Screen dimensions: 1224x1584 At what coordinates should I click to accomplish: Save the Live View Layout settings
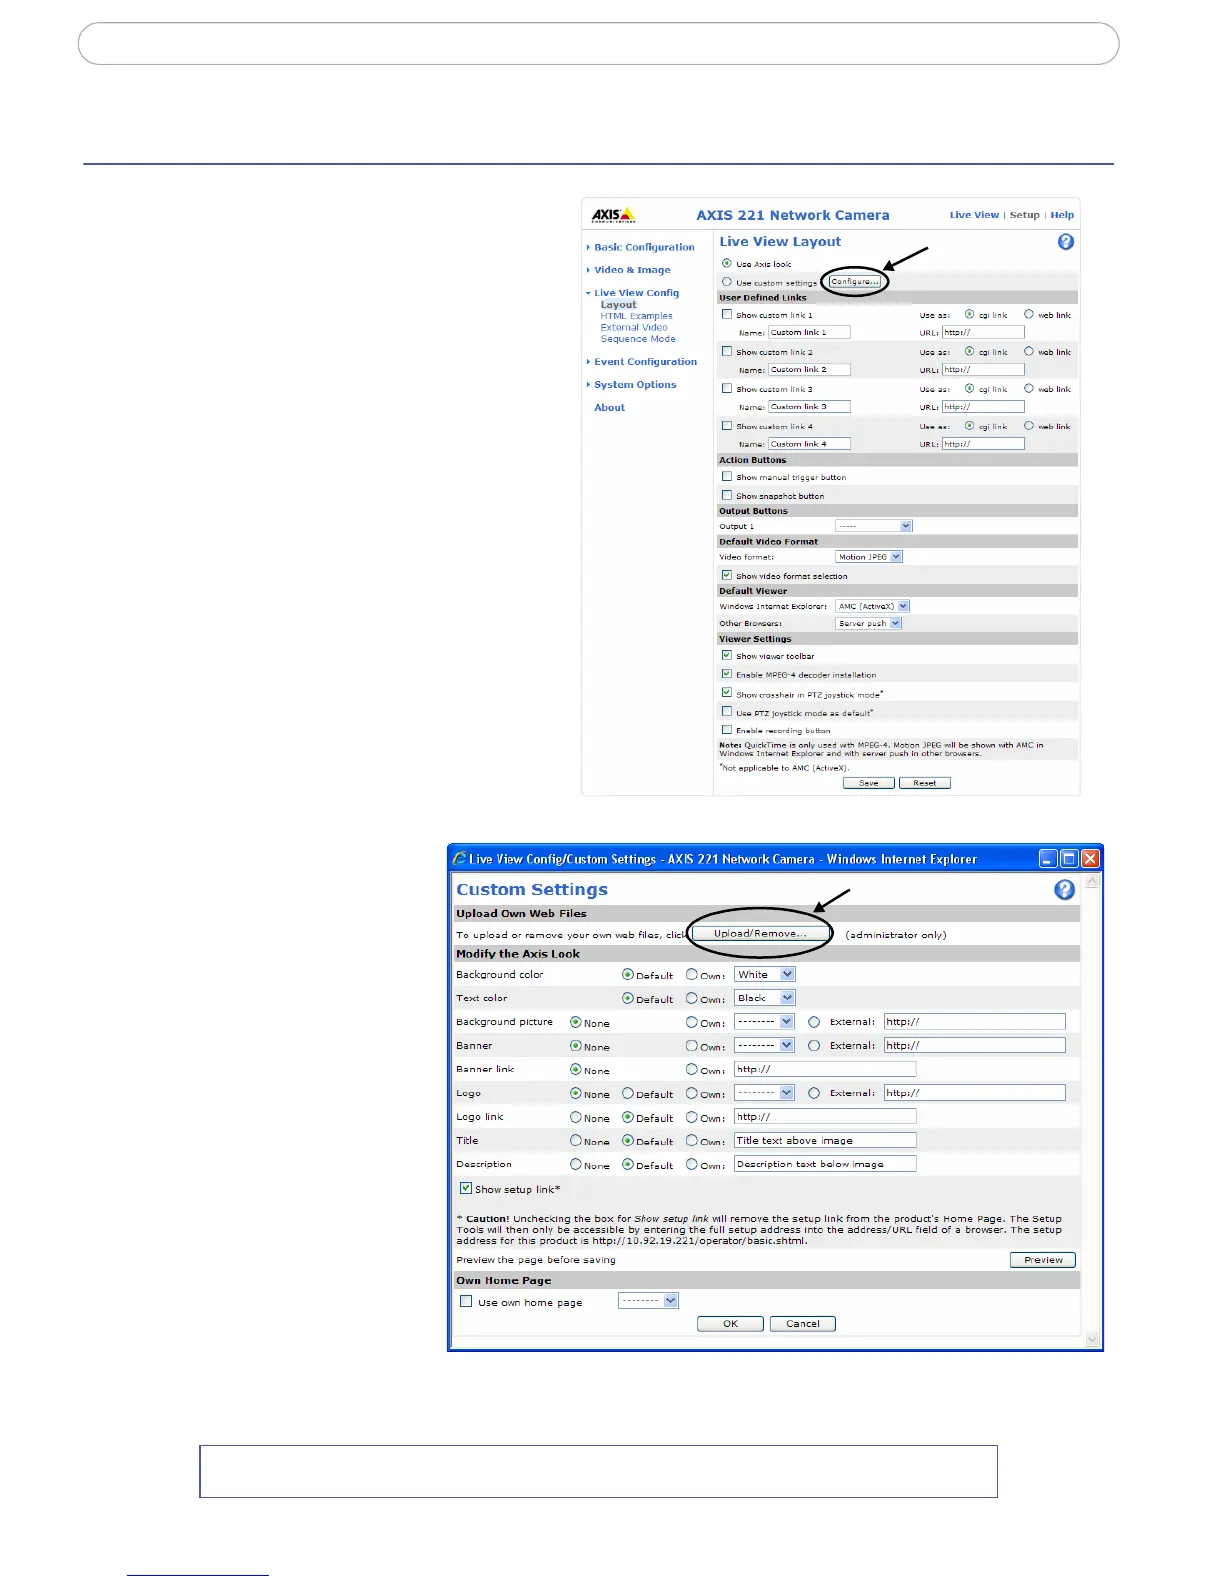869,783
